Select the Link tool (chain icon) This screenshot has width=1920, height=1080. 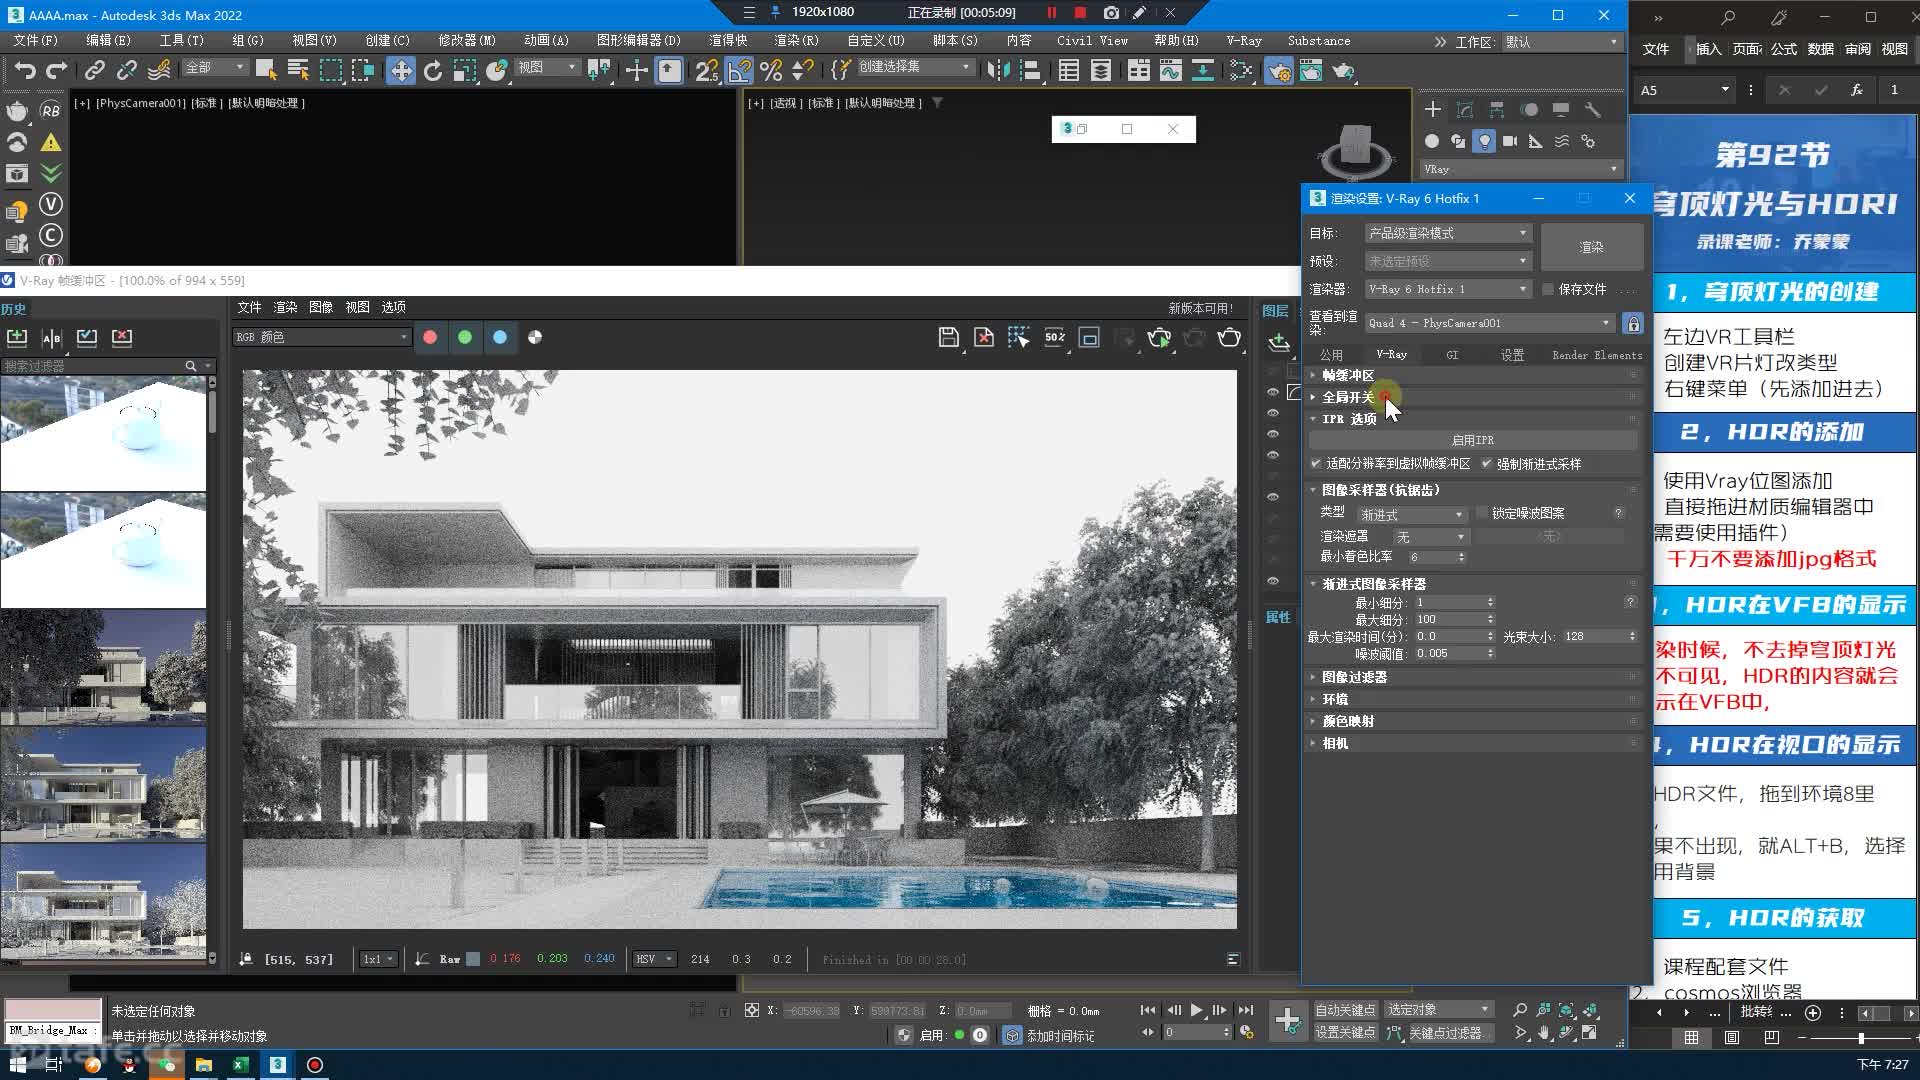tap(94, 70)
